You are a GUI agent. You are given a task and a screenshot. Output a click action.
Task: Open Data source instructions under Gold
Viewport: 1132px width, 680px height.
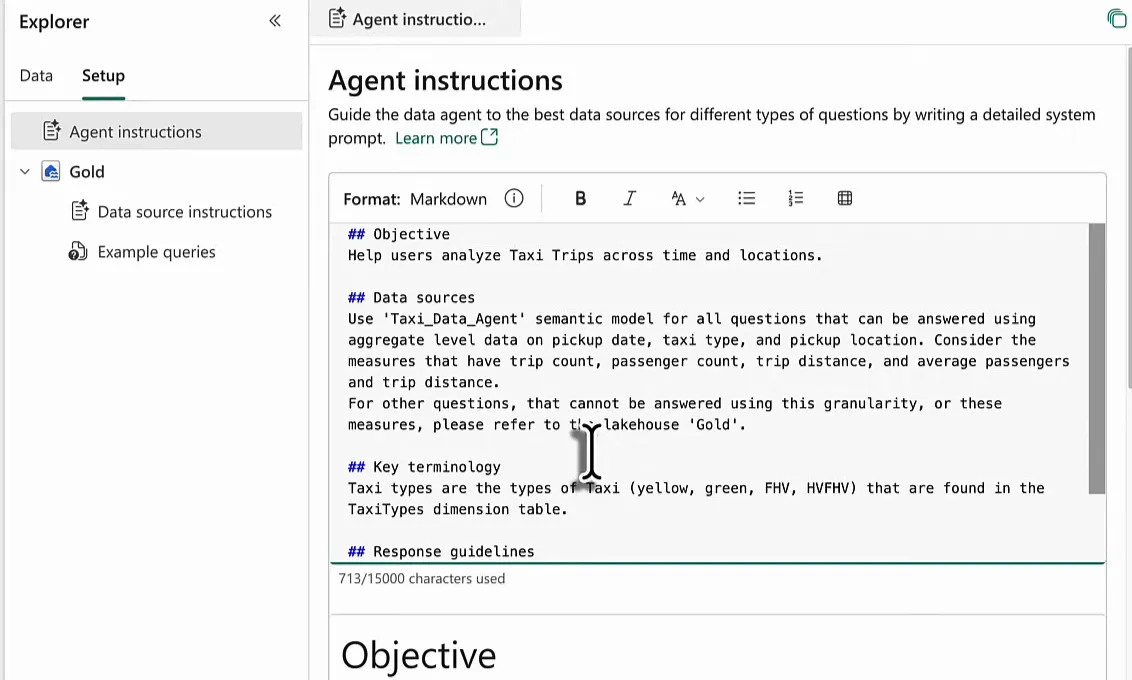(185, 212)
